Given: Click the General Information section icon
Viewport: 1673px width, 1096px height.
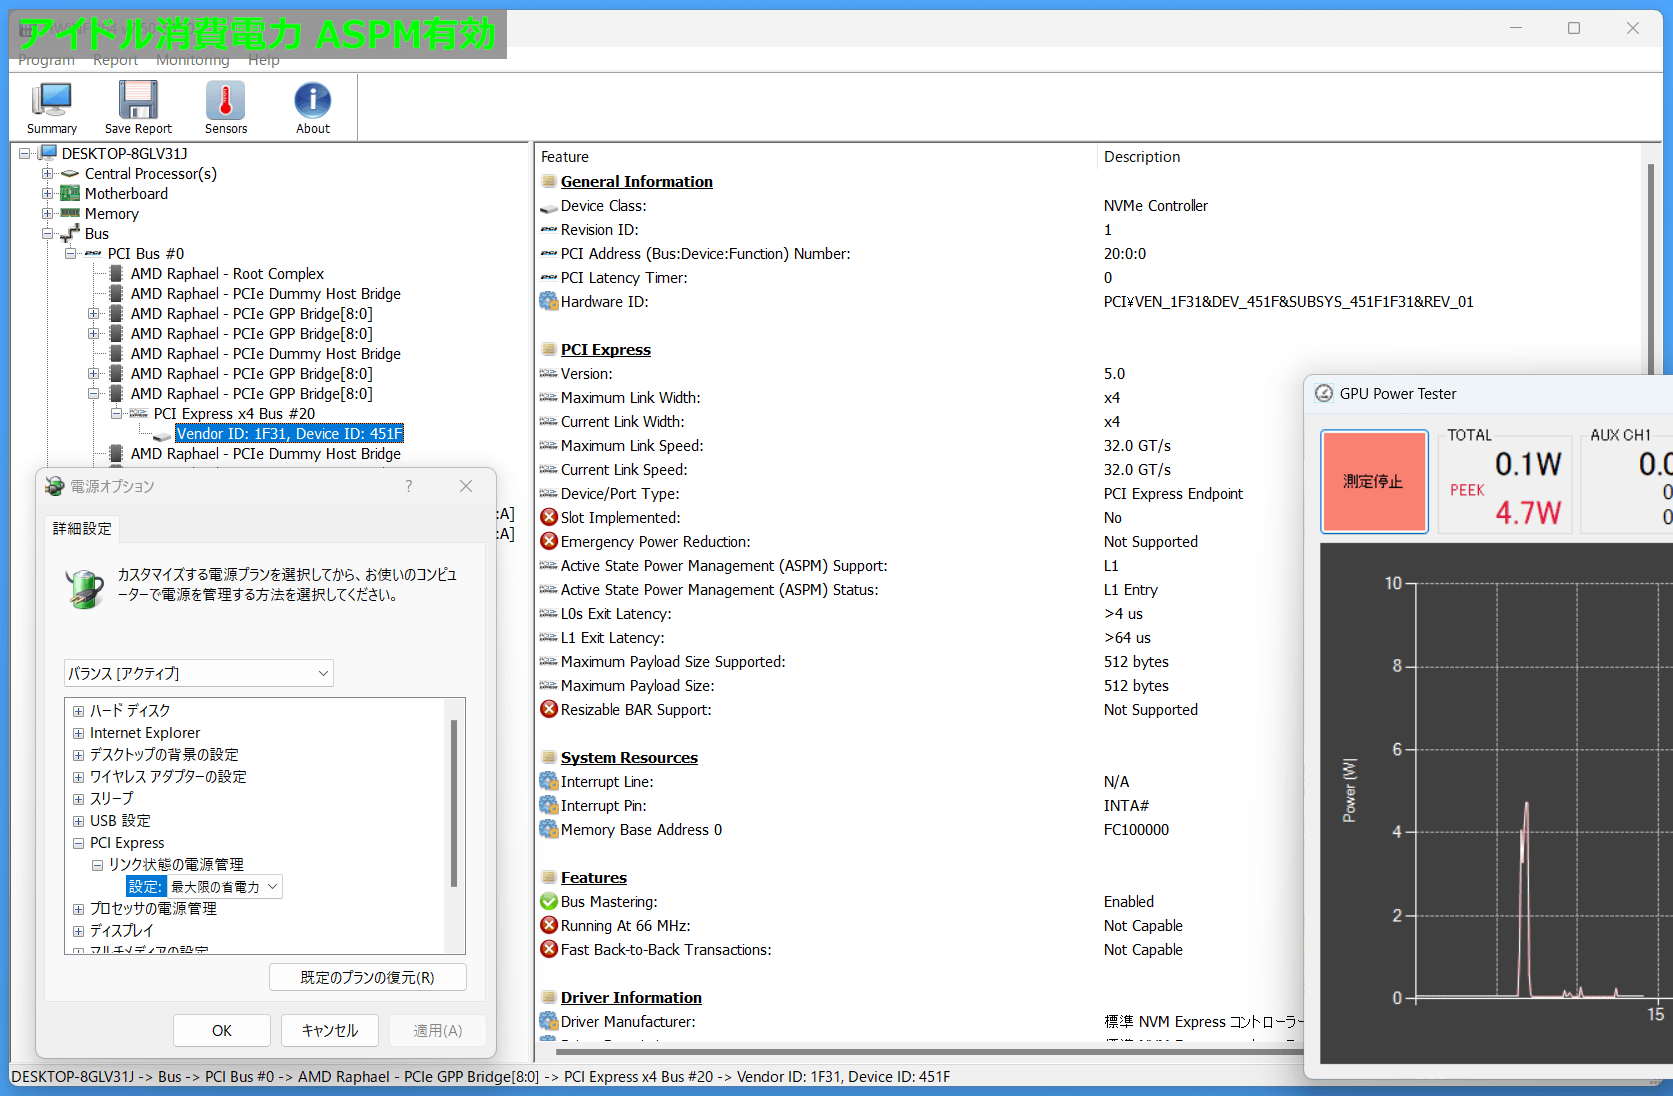Looking at the screenshot, I should point(549,182).
